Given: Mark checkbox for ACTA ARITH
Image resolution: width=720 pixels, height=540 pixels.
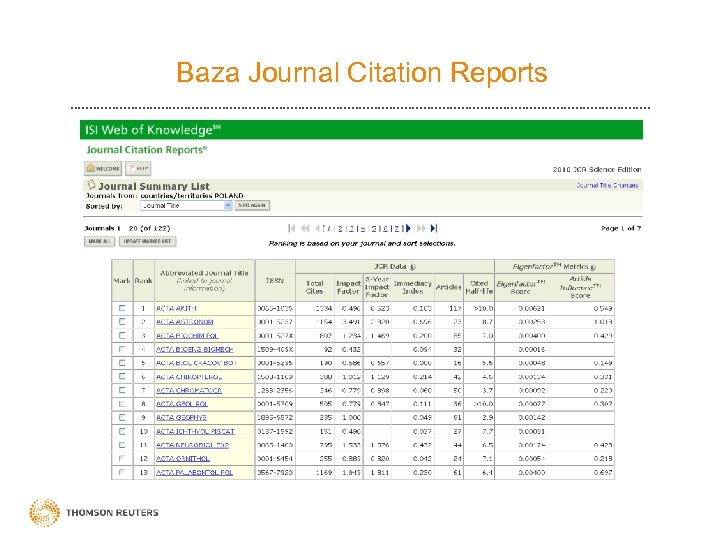Looking at the screenshot, I should coord(122,308).
